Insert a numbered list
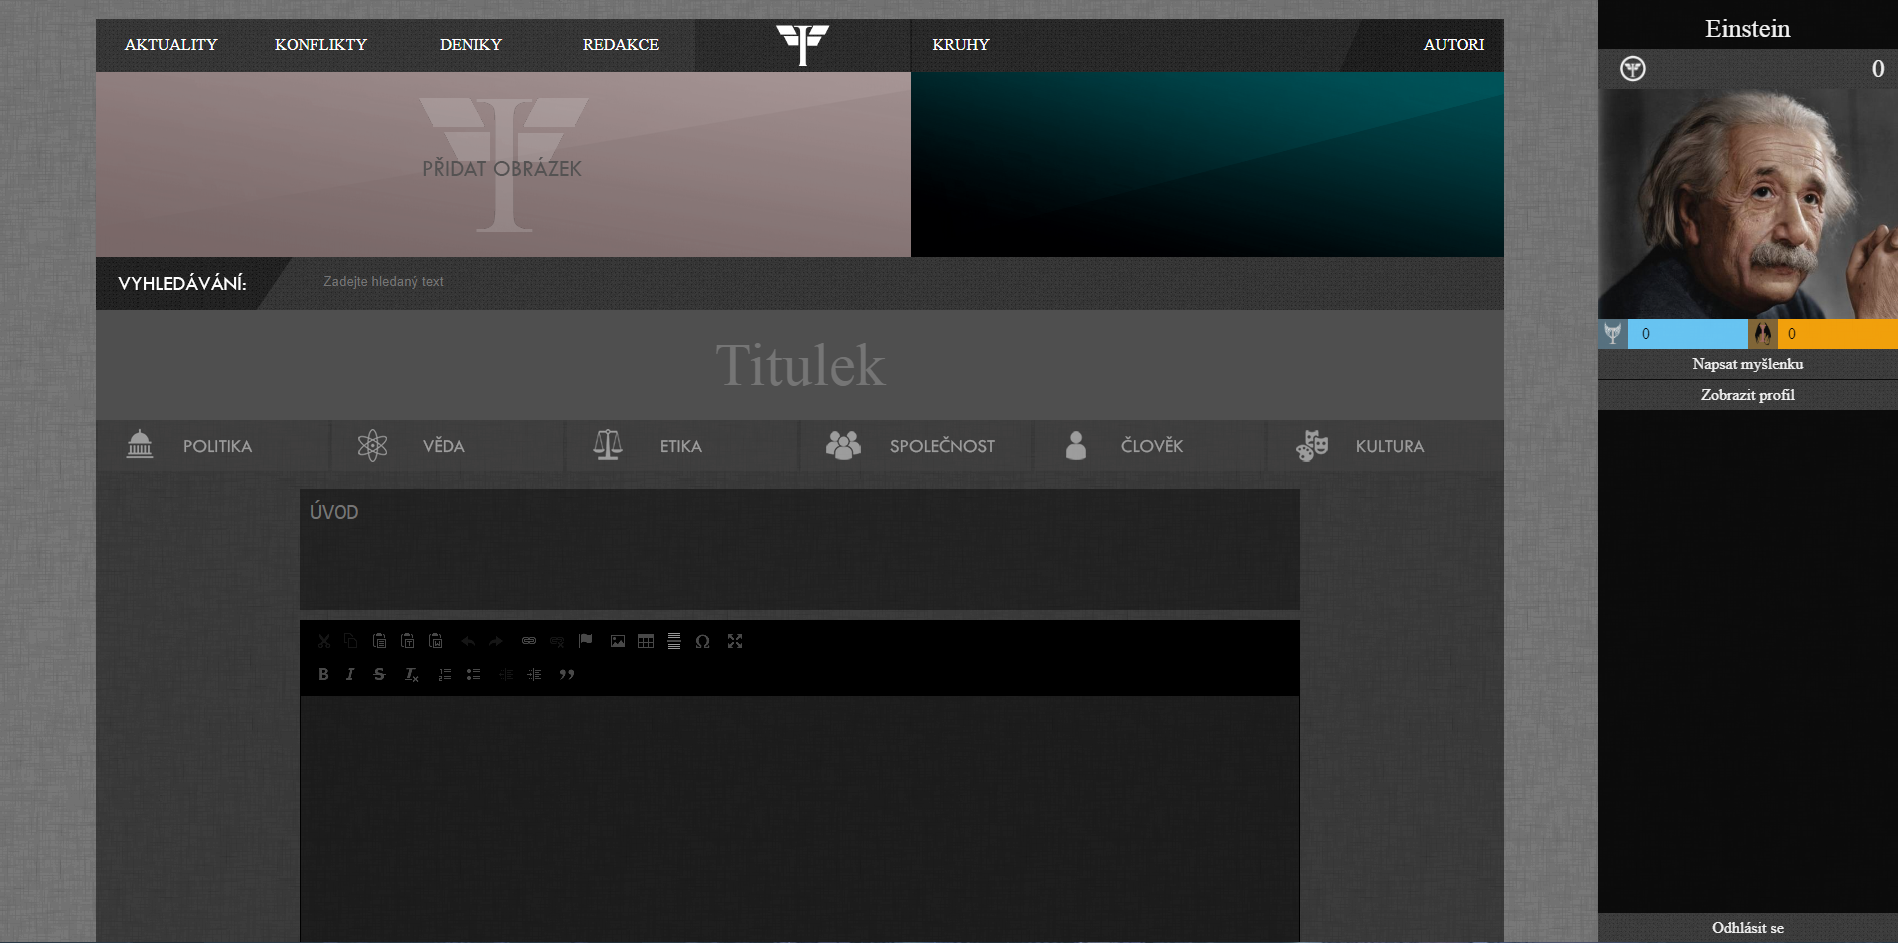Image resolution: width=1898 pixels, height=943 pixels. pos(445,674)
